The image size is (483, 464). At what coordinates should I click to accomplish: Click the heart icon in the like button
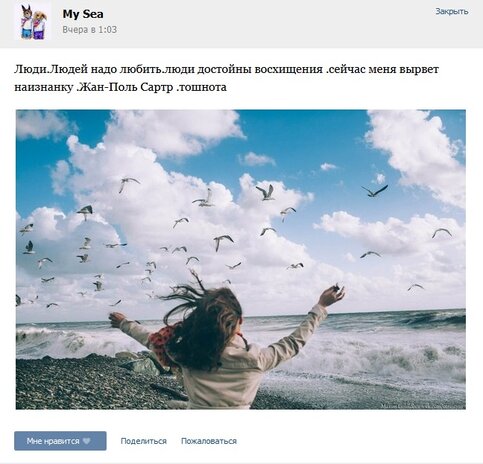click(x=87, y=441)
